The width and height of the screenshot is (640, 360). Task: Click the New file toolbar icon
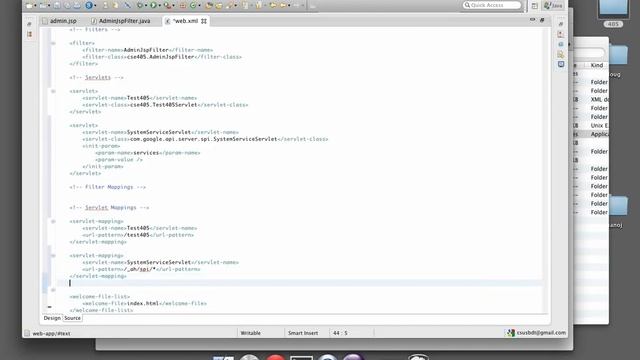point(29,6)
